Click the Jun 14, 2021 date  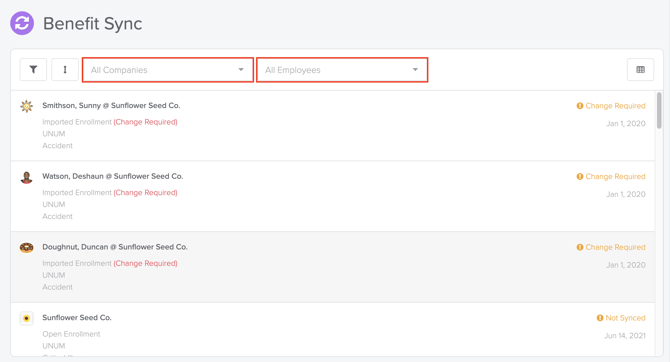625,336
